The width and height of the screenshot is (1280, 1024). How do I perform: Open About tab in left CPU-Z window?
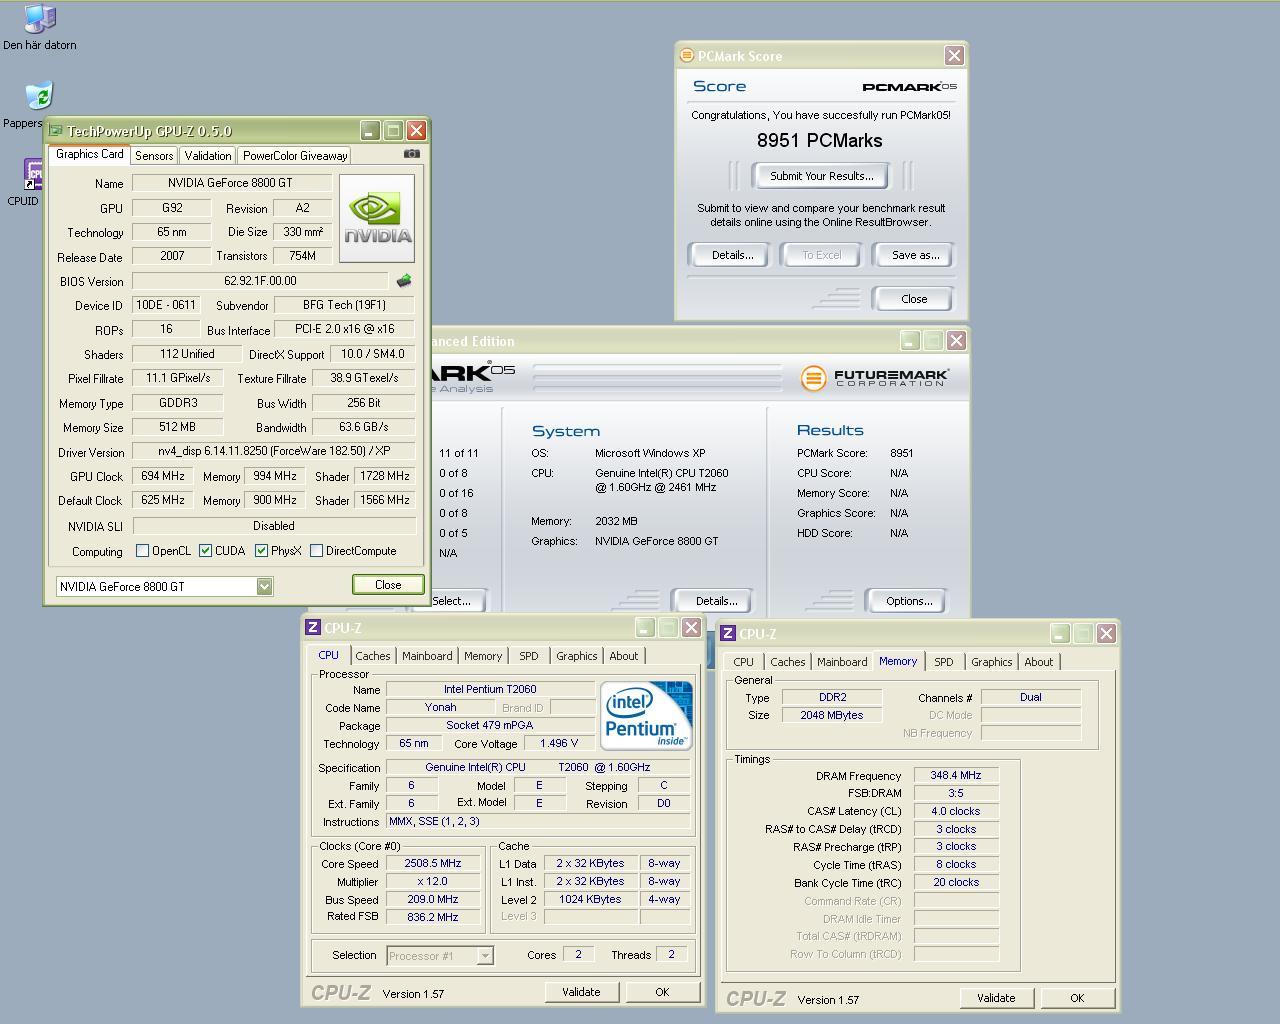coord(624,656)
